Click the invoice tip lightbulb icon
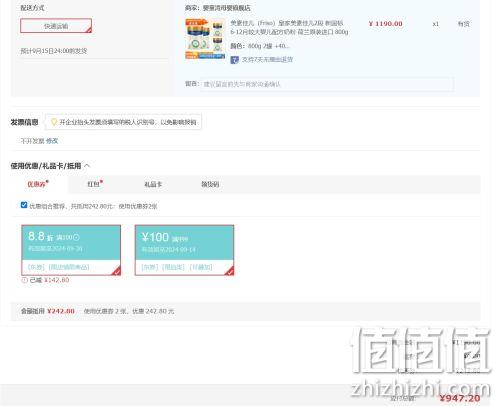 point(54,122)
